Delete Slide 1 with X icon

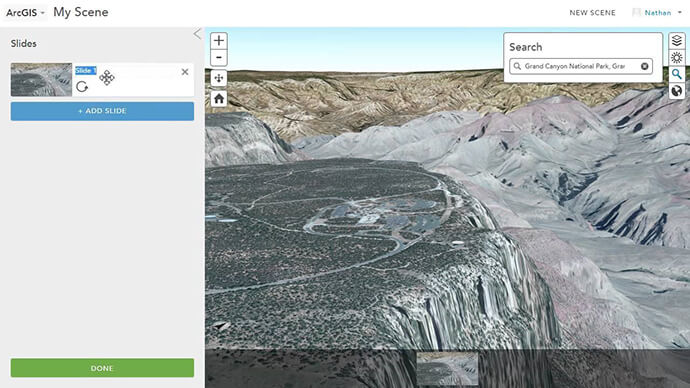click(x=185, y=72)
